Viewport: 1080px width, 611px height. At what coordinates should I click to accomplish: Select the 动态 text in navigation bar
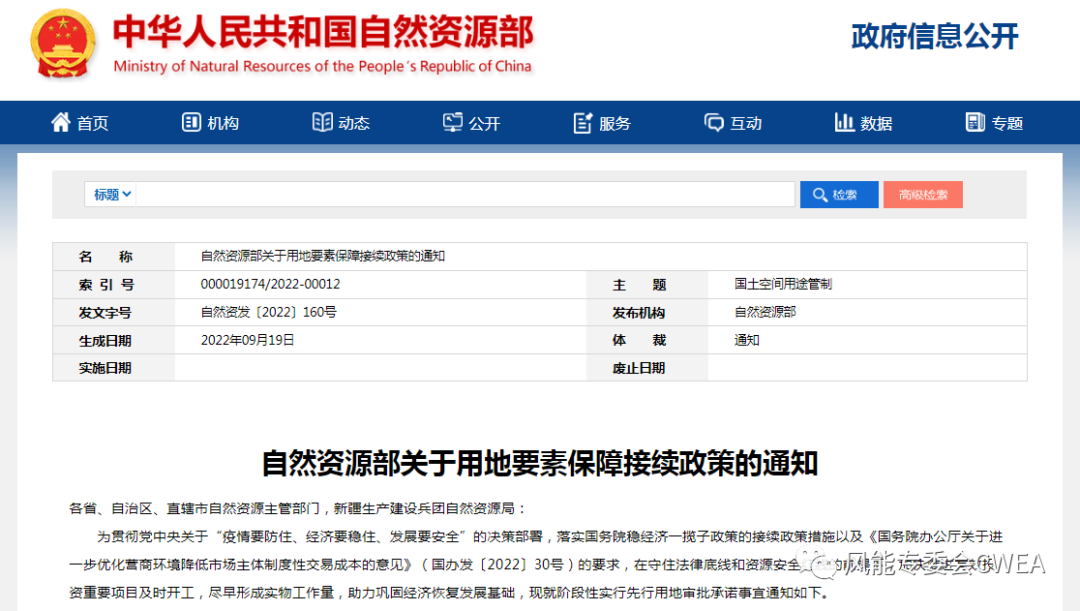354,123
